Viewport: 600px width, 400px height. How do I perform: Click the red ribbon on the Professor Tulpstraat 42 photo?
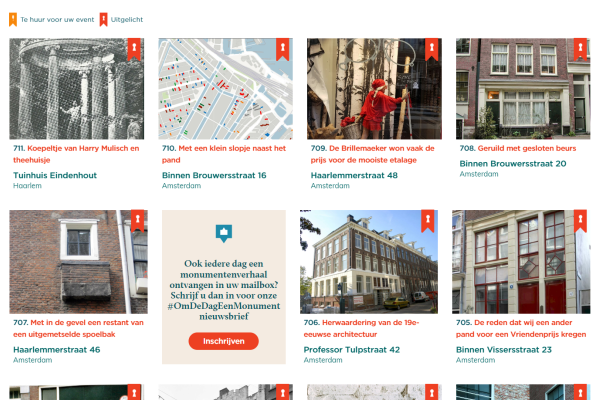click(427, 220)
